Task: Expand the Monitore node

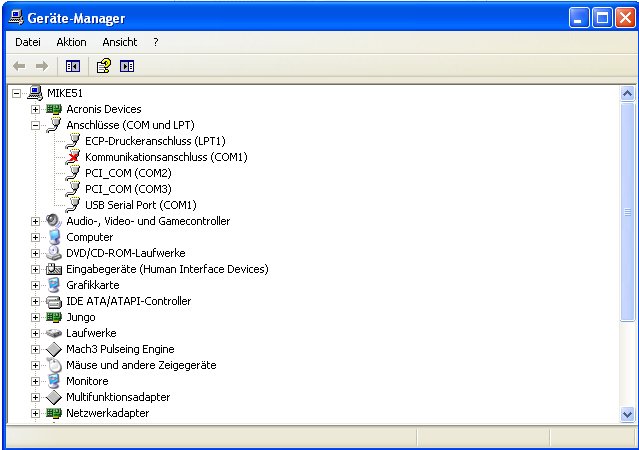Action: [x=35, y=382]
